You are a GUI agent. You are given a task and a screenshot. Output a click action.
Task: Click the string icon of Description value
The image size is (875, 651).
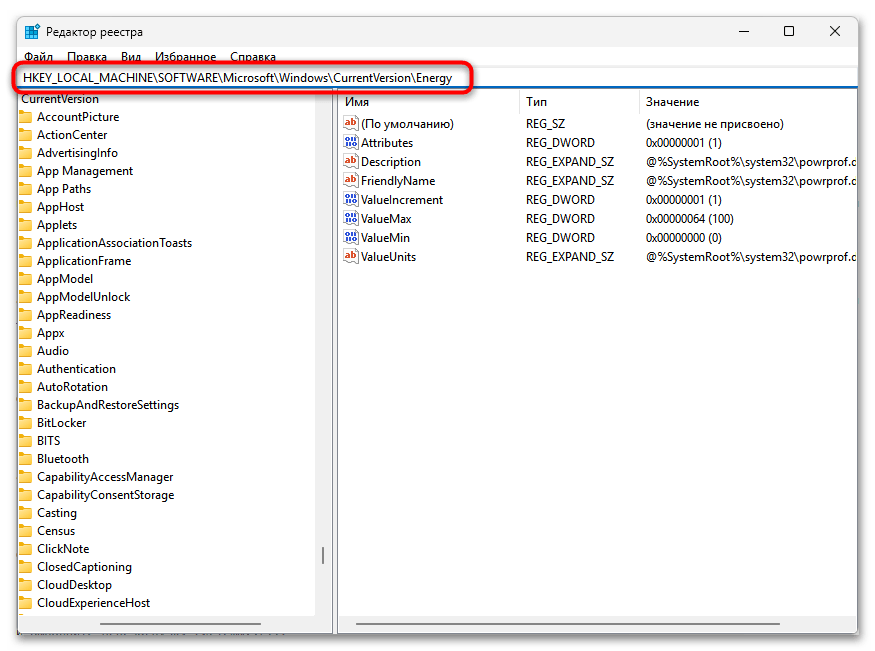[x=350, y=161]
